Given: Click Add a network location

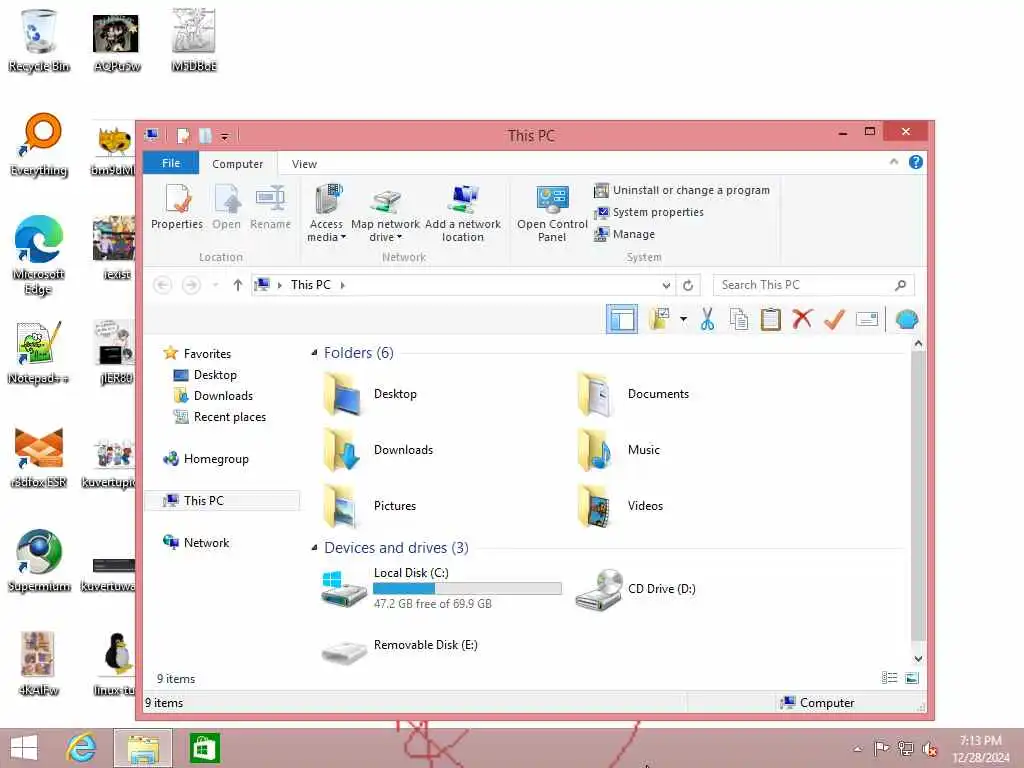Looking at the screenshot, I should 463,213.
